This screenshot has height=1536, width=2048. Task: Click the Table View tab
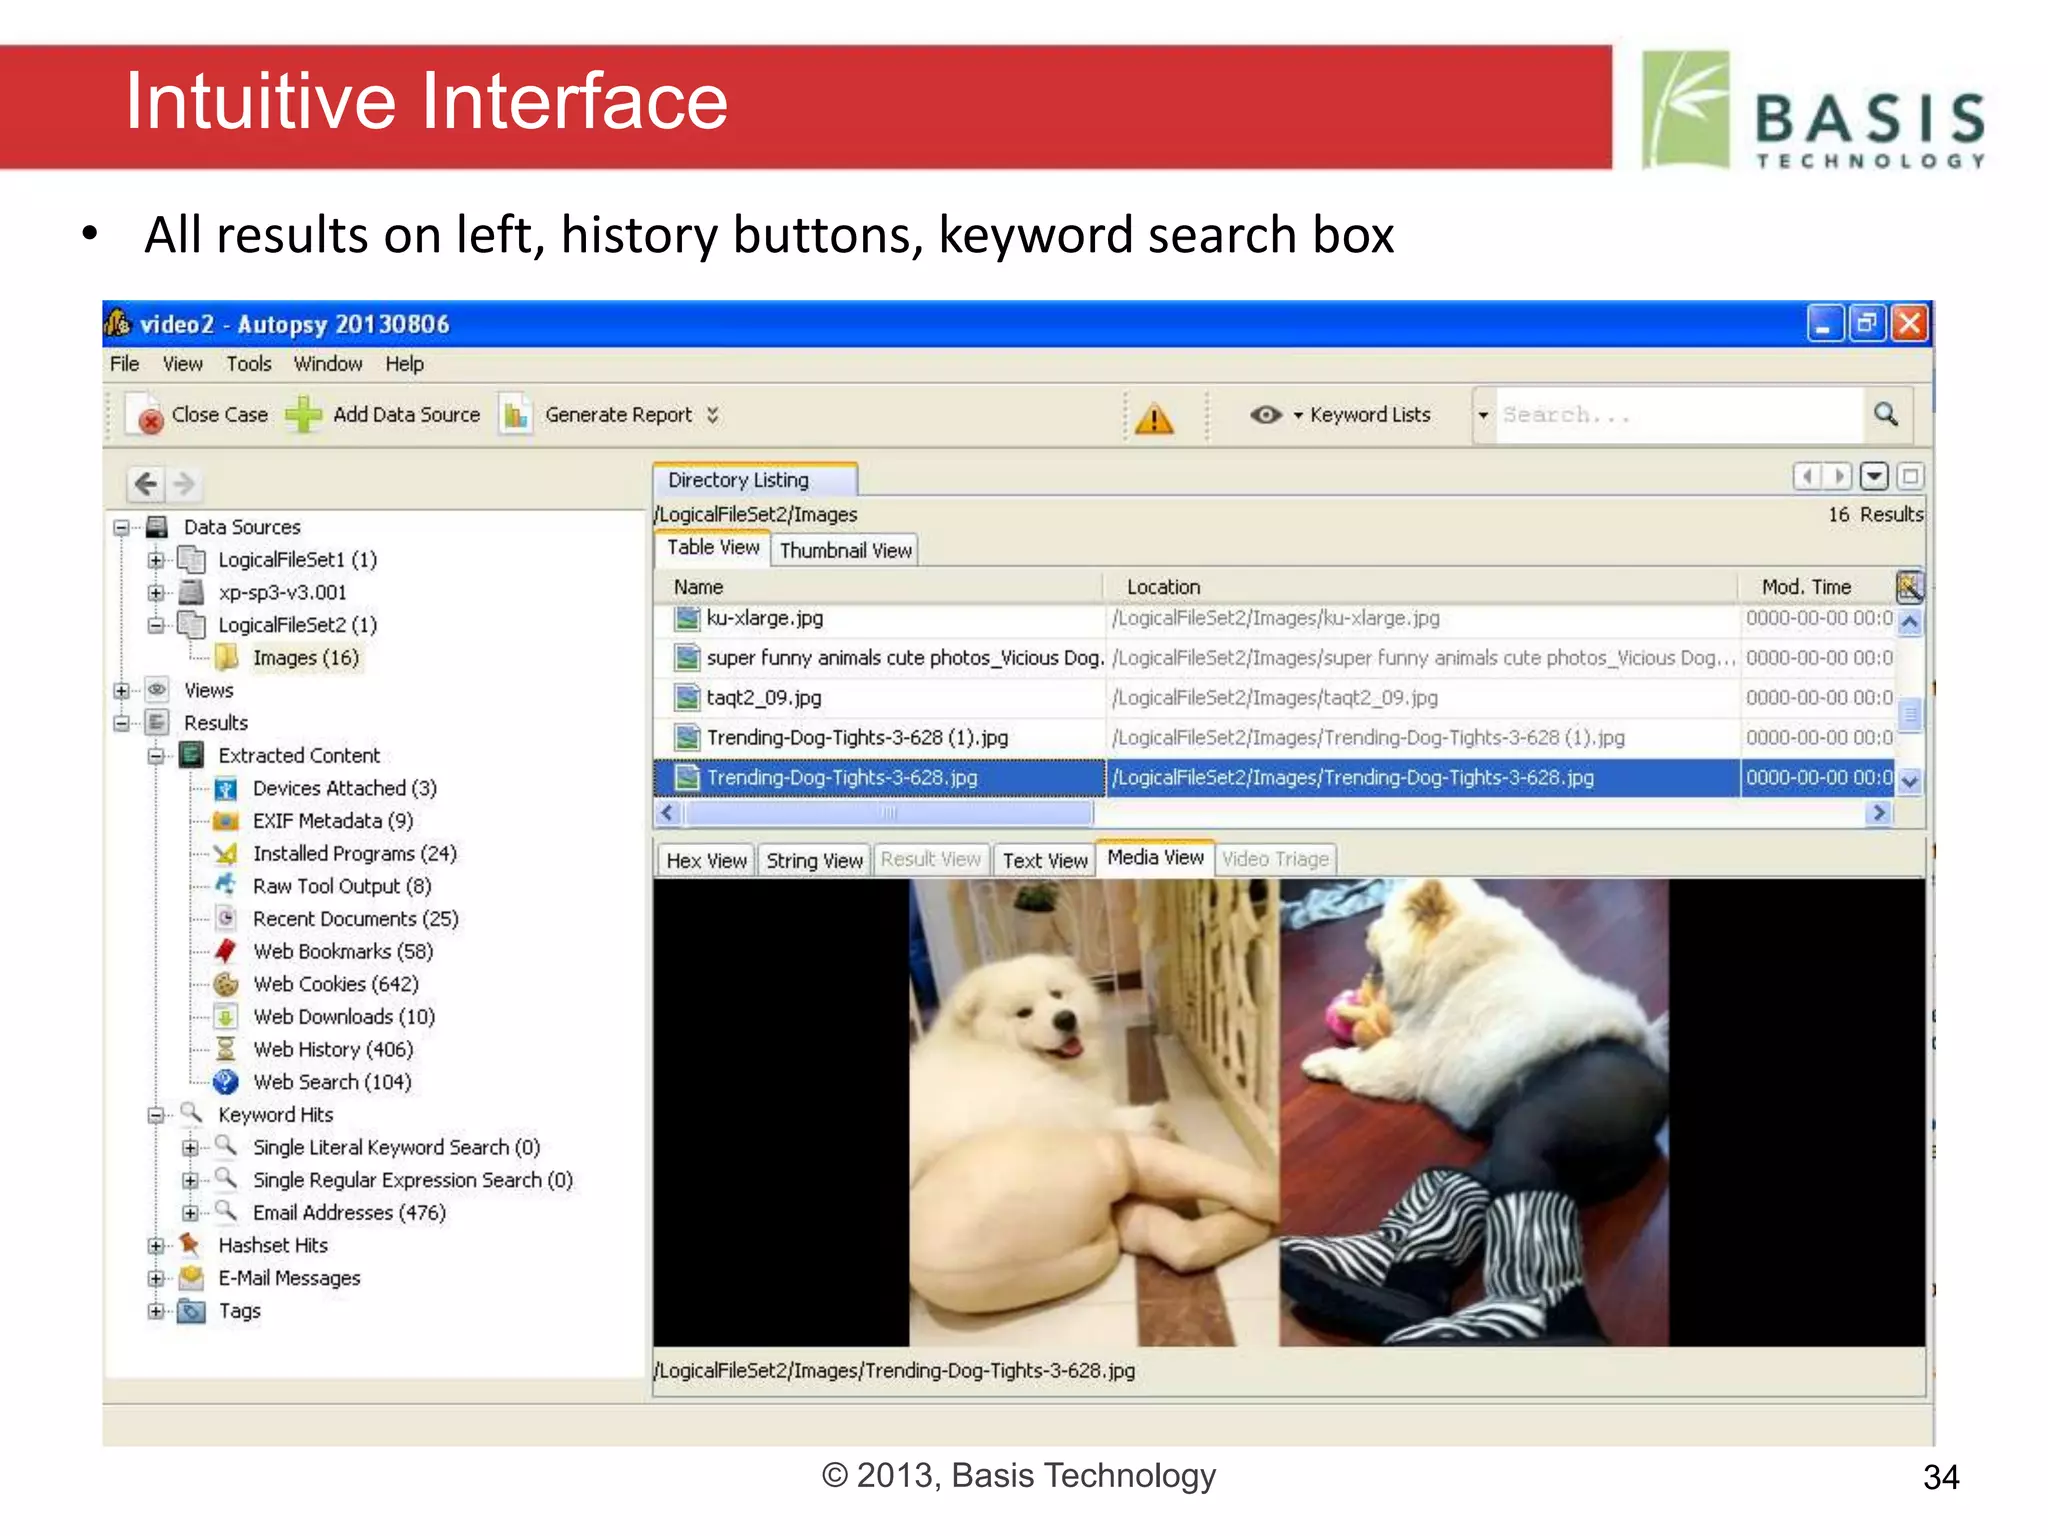click(x=713, y=548)
